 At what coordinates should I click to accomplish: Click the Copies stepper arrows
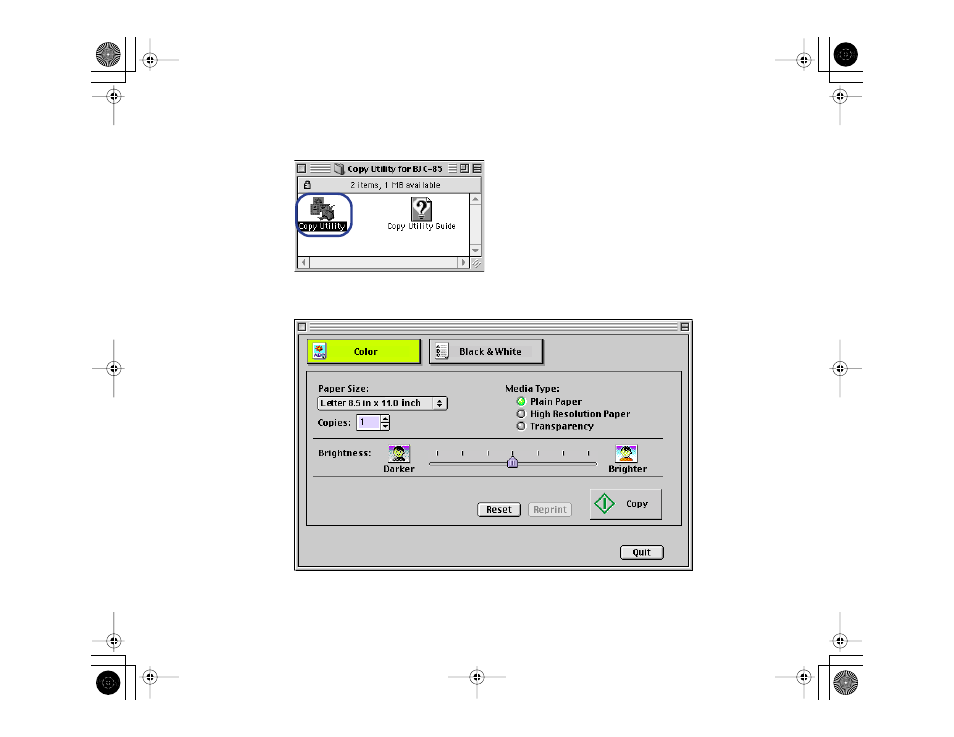[x=385, y=423]
